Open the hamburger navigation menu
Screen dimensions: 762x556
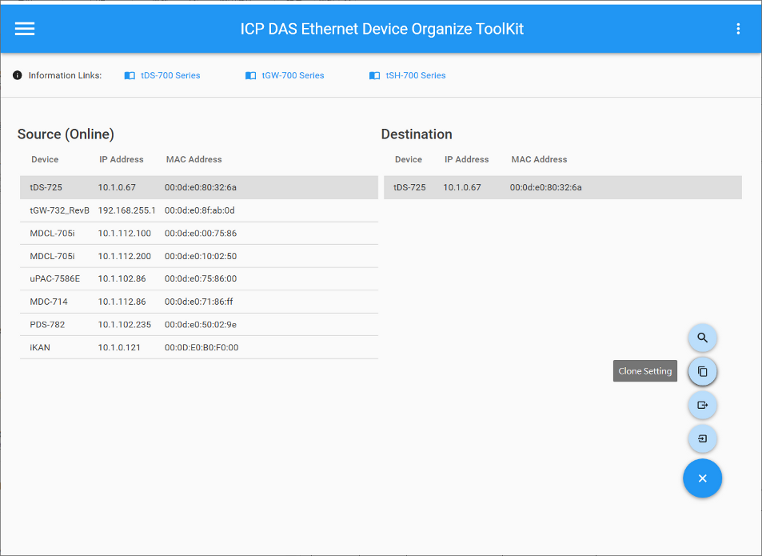(x=24, y=29)
